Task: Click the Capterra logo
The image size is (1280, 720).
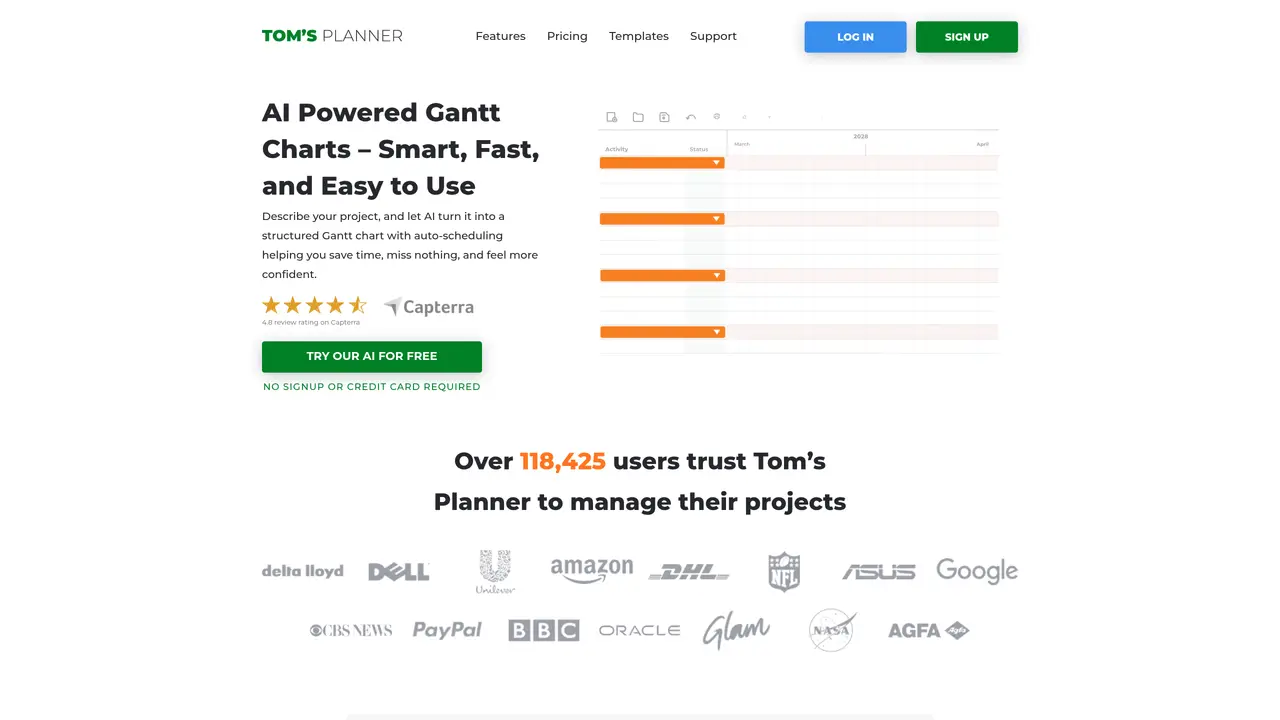Action: [429, 307]
